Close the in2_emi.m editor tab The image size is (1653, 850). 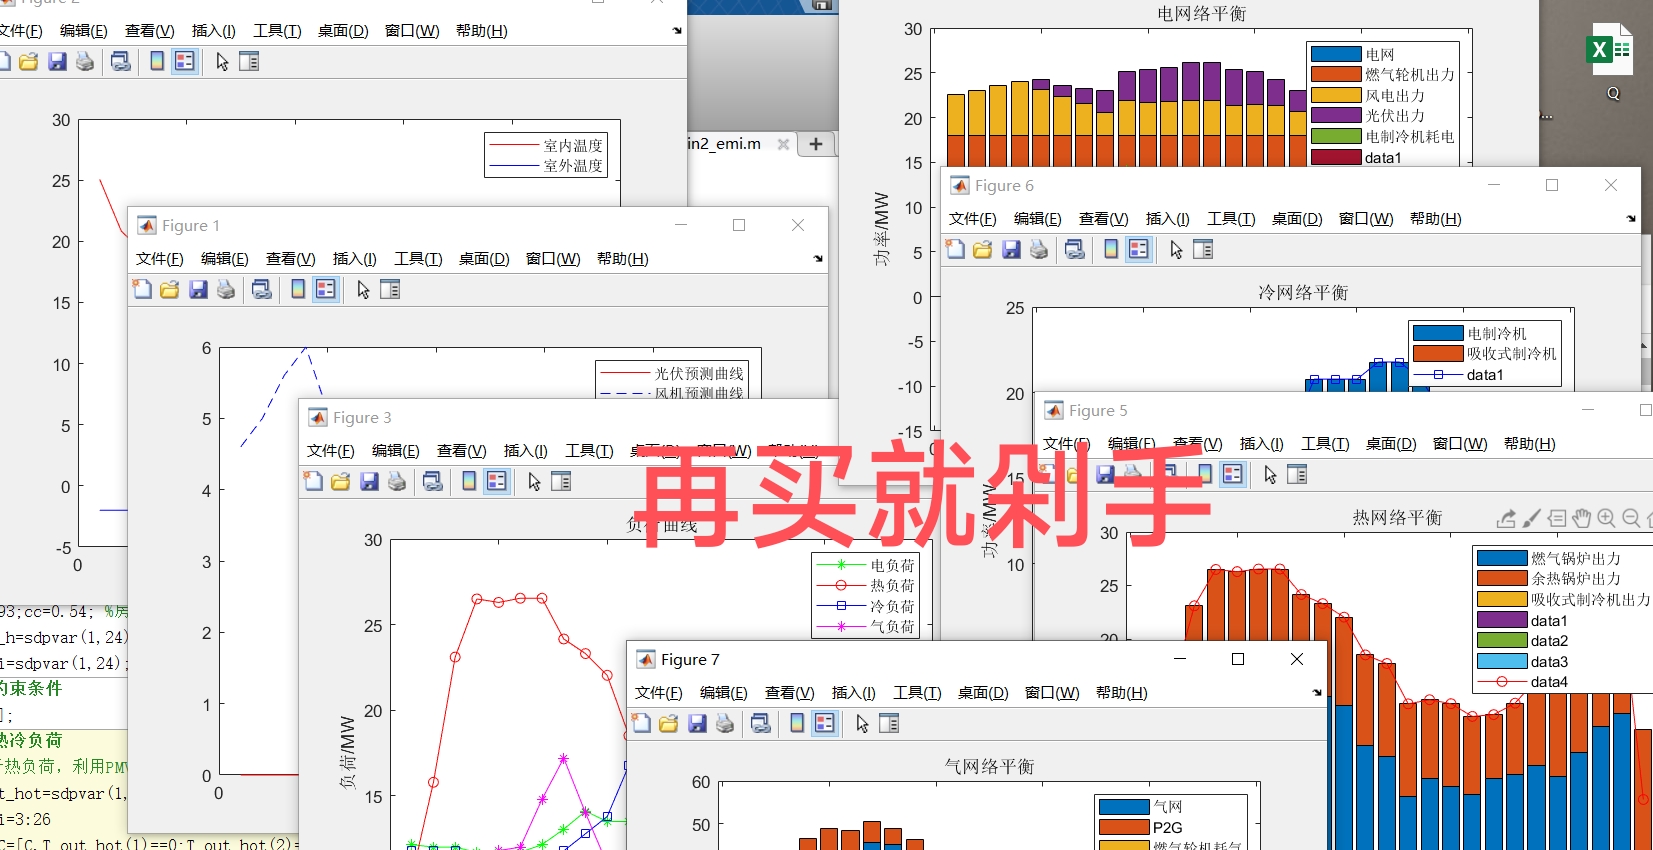[x=783, y=144]
